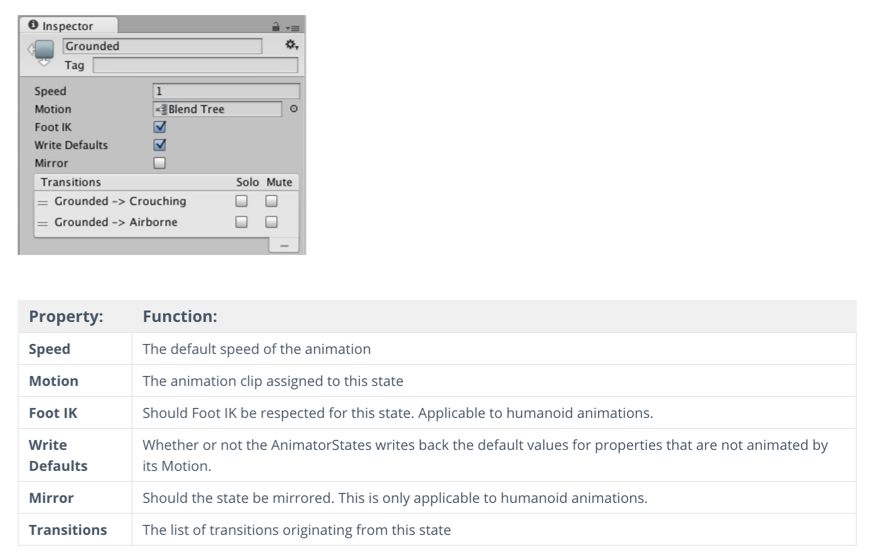Click the Tag input field
This screenshot has width=869, height=556.
(195, 65)
